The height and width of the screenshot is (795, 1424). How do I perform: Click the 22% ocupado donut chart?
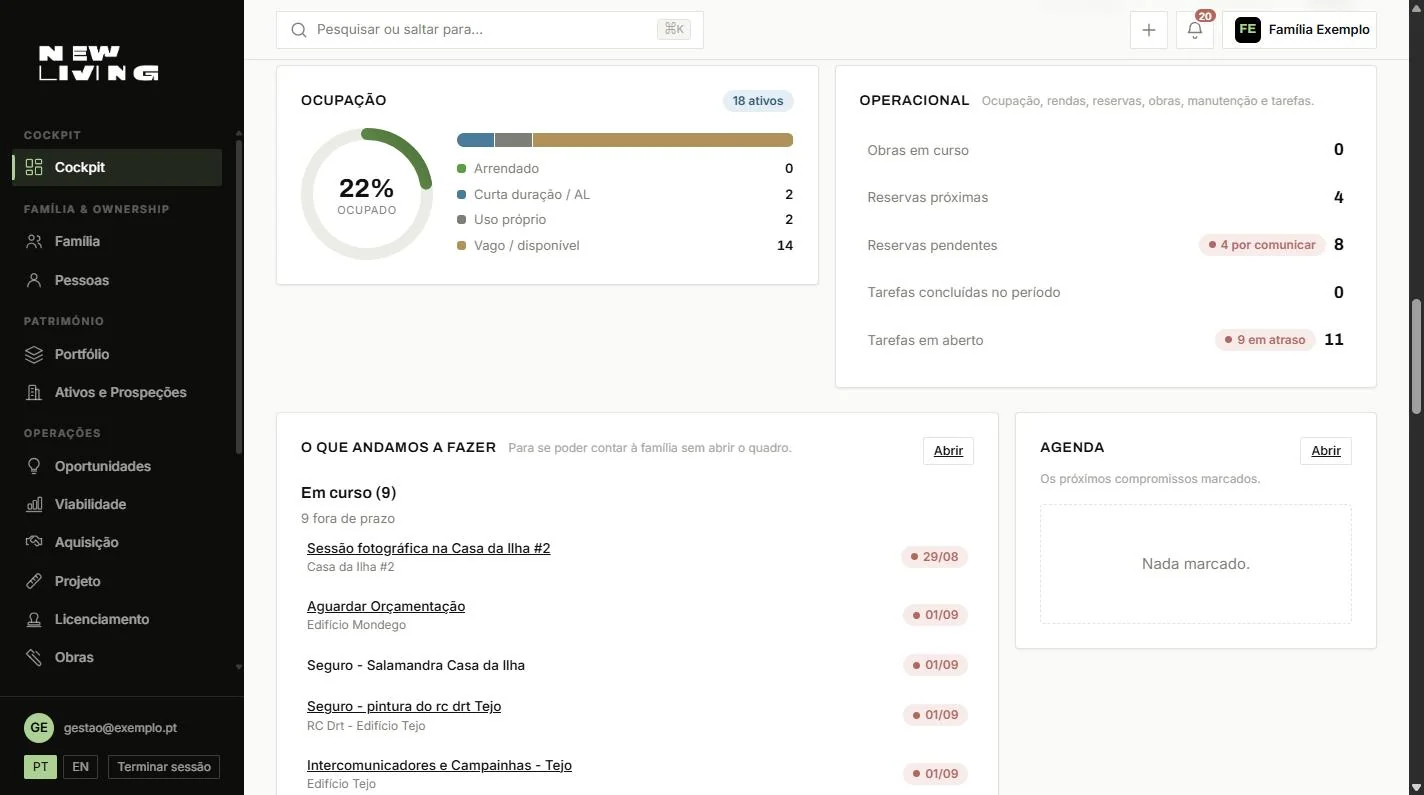click(366, 194)
